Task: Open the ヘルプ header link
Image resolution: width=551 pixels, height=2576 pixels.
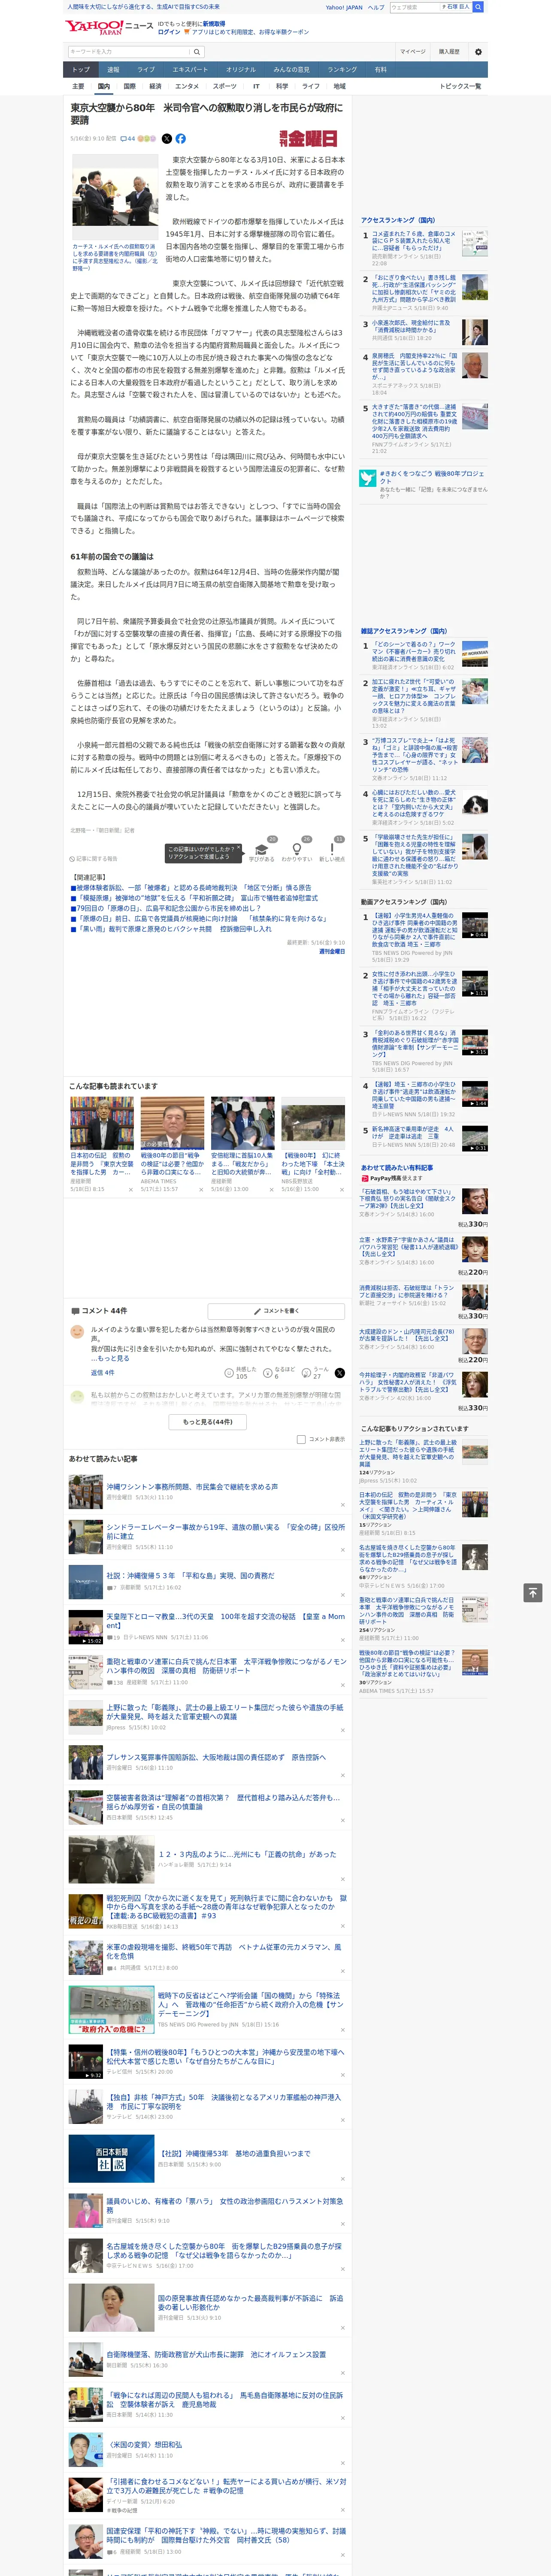Action: tap(376, 7)
